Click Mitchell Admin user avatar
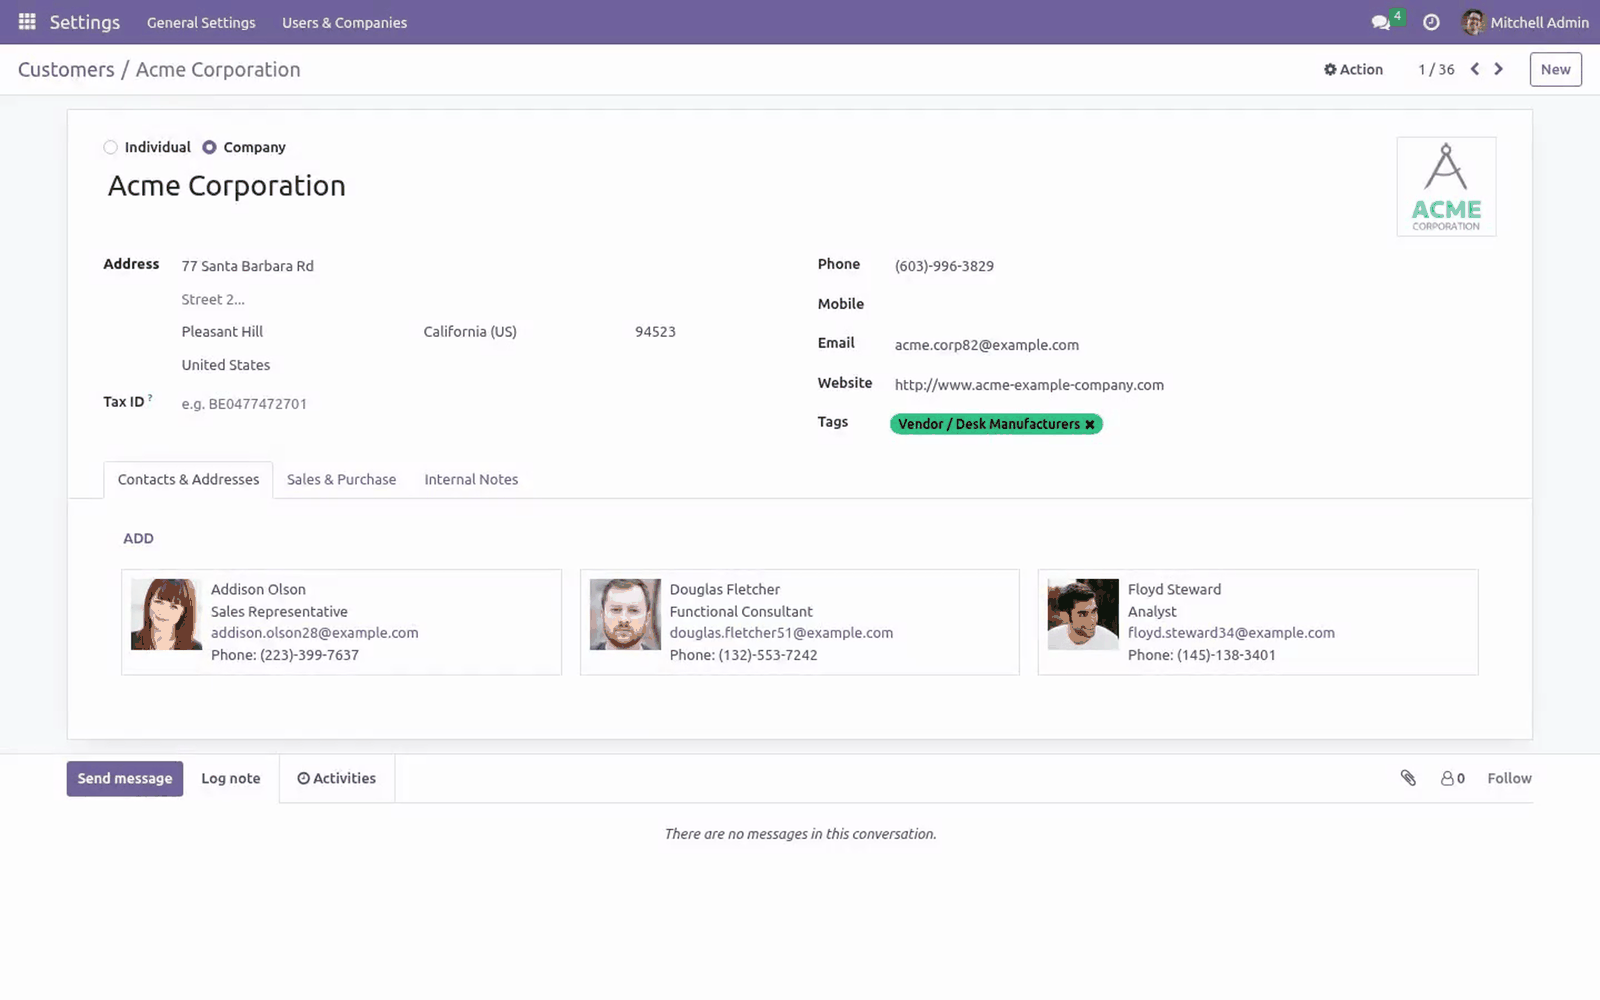The height and width of the screenshot is (1000, 1600). [x=1473, y=22]
